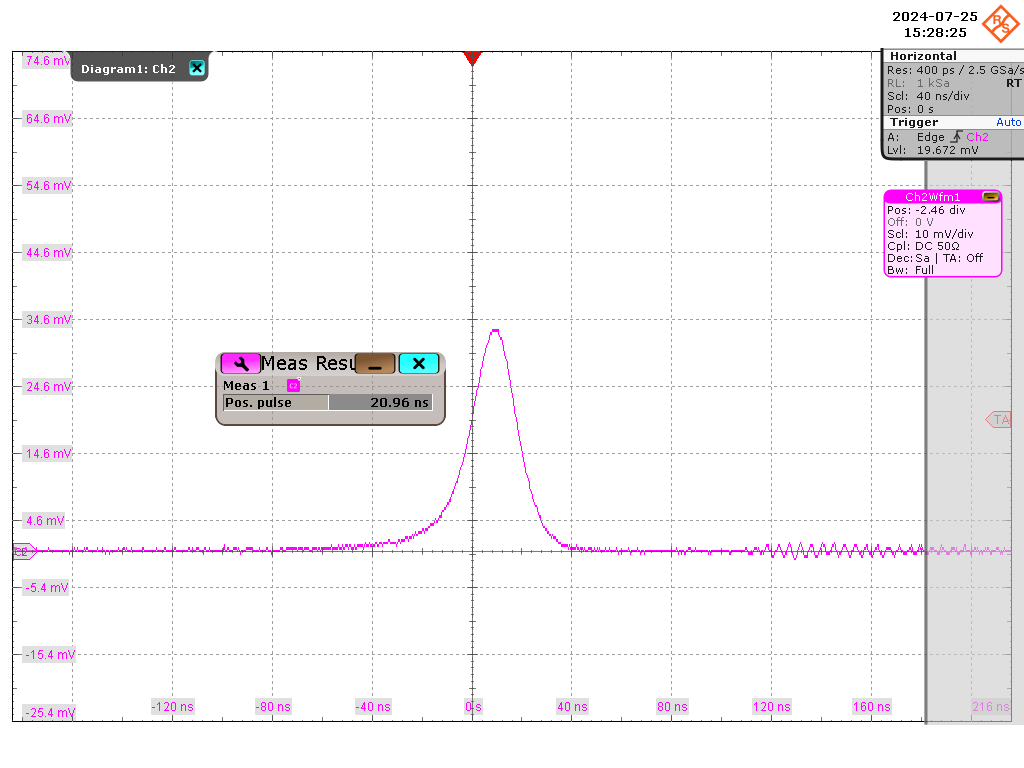Click the Rohde & Schwarz logo

click(x=1000, y=24)
